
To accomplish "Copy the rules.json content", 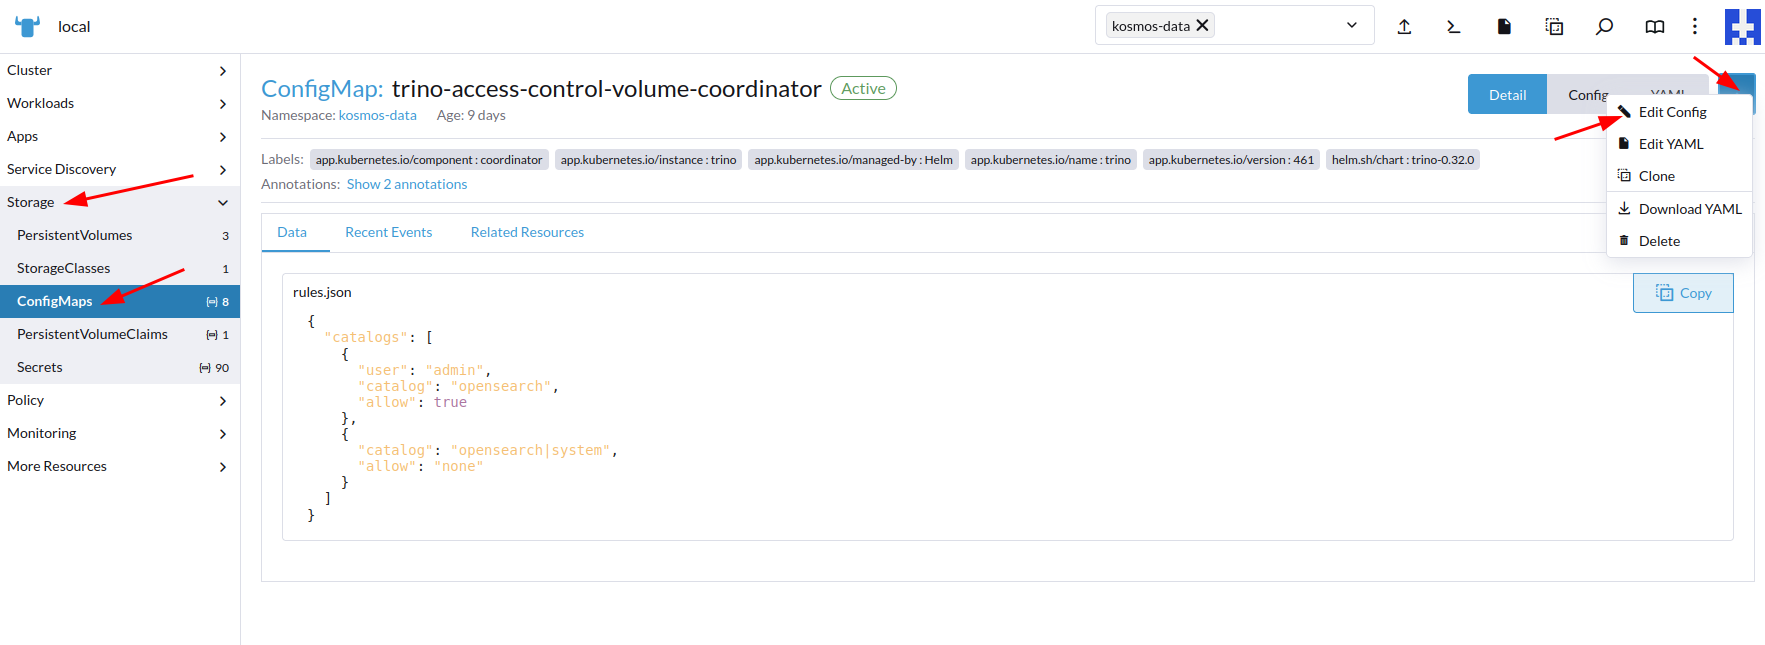I will click(x=1683, y=293).
